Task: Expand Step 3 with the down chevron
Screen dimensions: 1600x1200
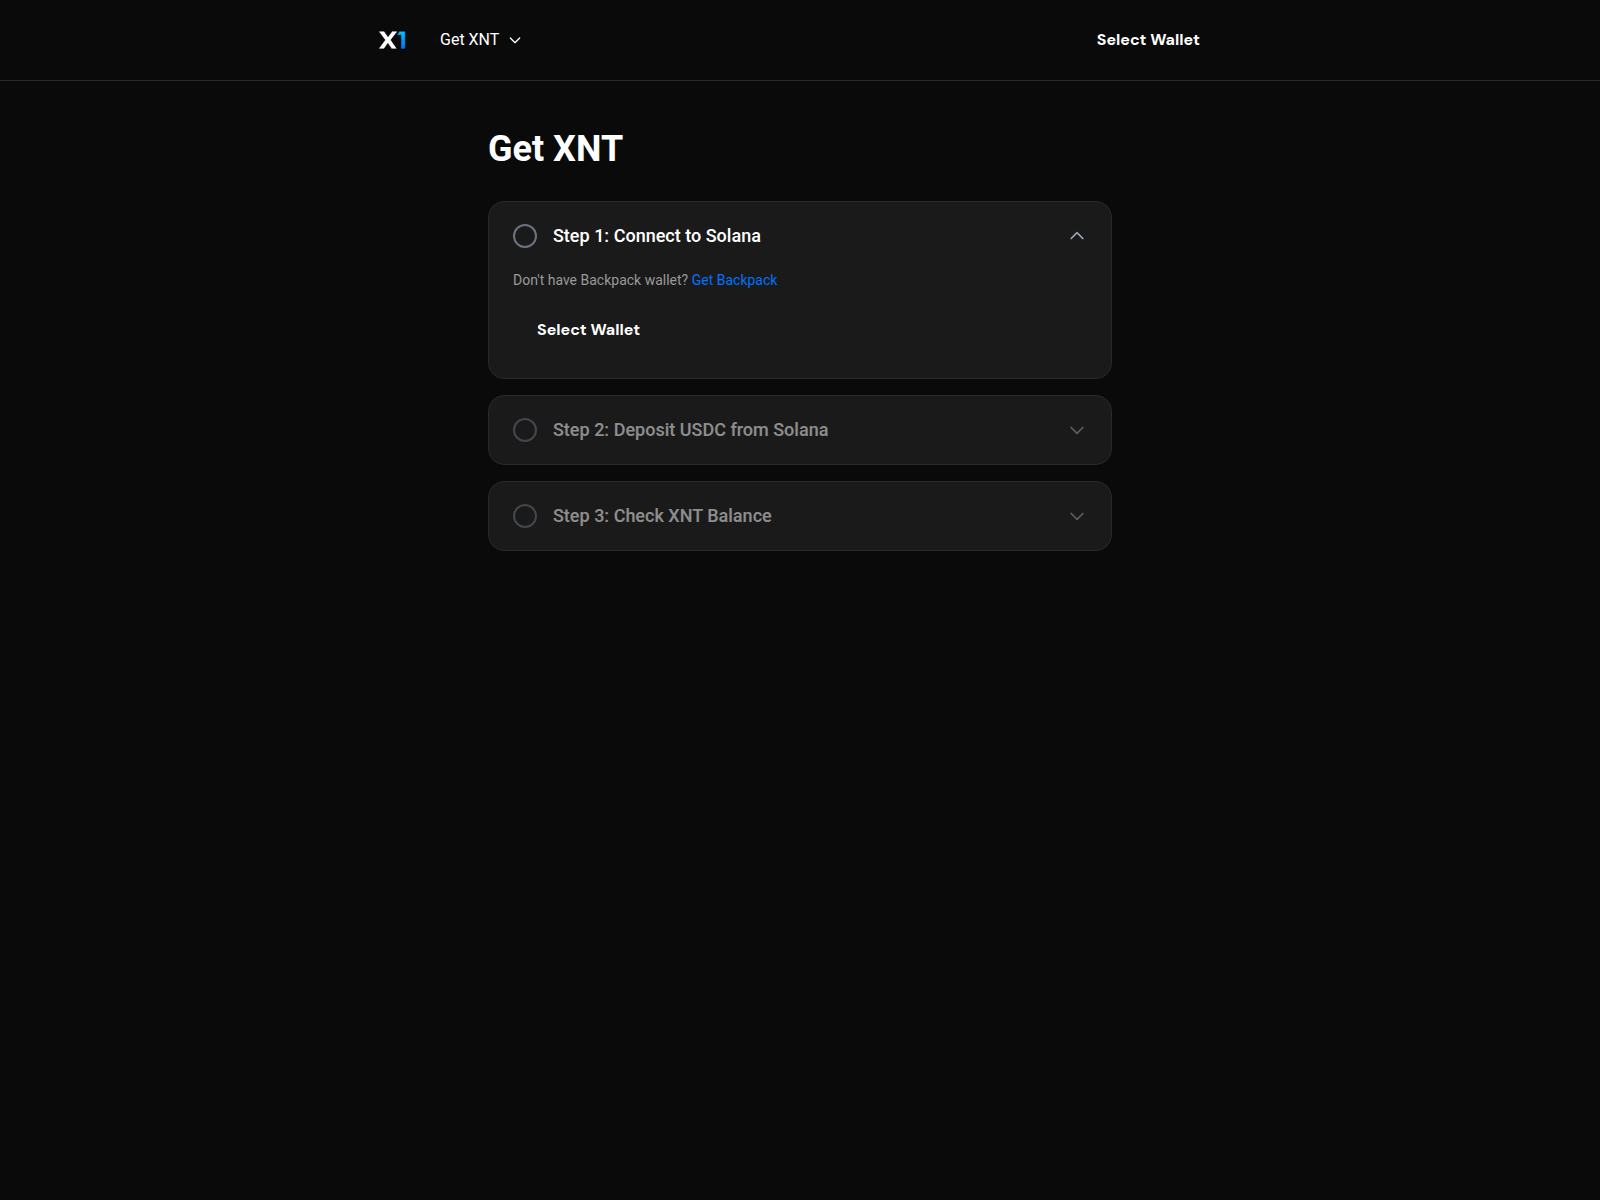Action: 1077,516
